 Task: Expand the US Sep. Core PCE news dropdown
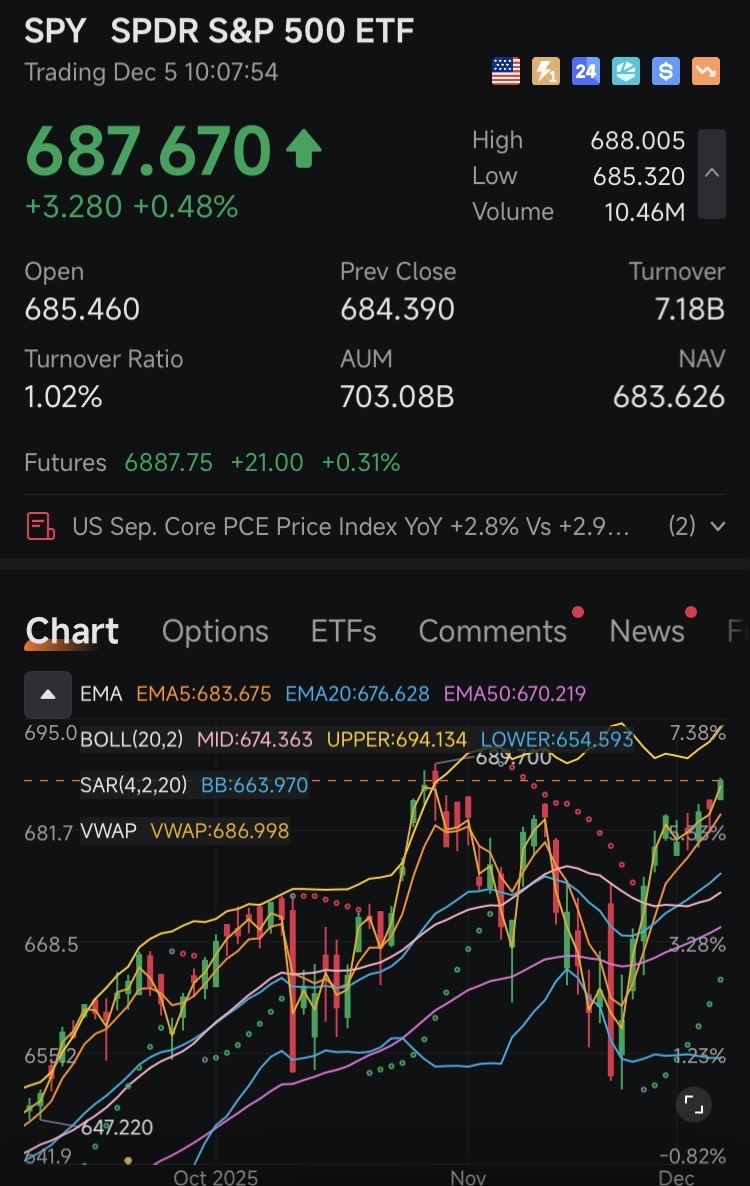(717, 526)
